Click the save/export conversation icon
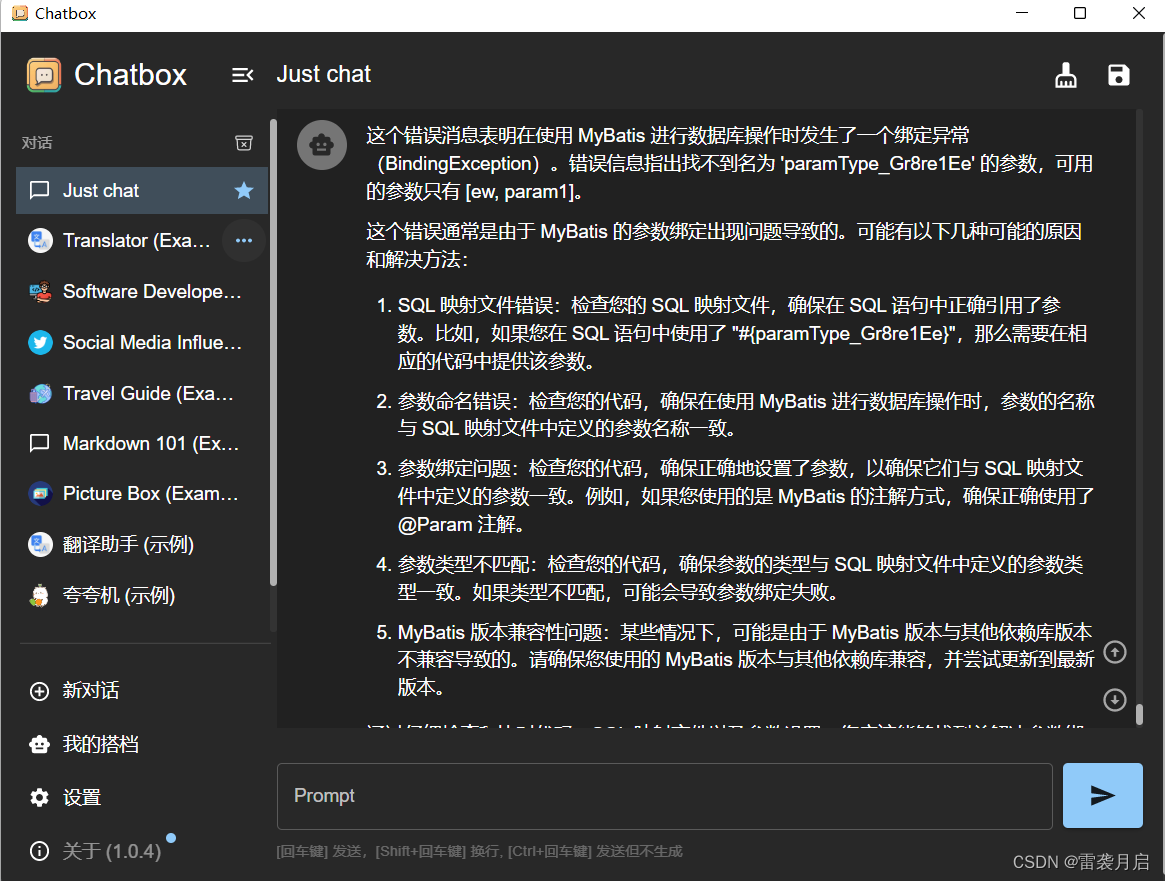 [1118, 75]
